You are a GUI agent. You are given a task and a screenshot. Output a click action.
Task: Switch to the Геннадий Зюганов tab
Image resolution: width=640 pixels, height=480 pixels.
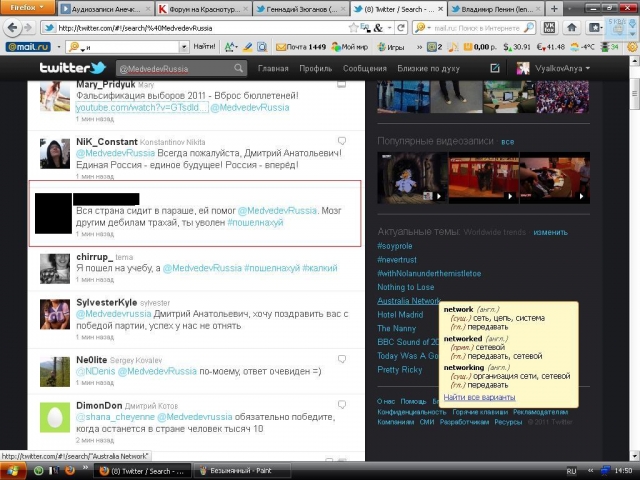(301, 9)
